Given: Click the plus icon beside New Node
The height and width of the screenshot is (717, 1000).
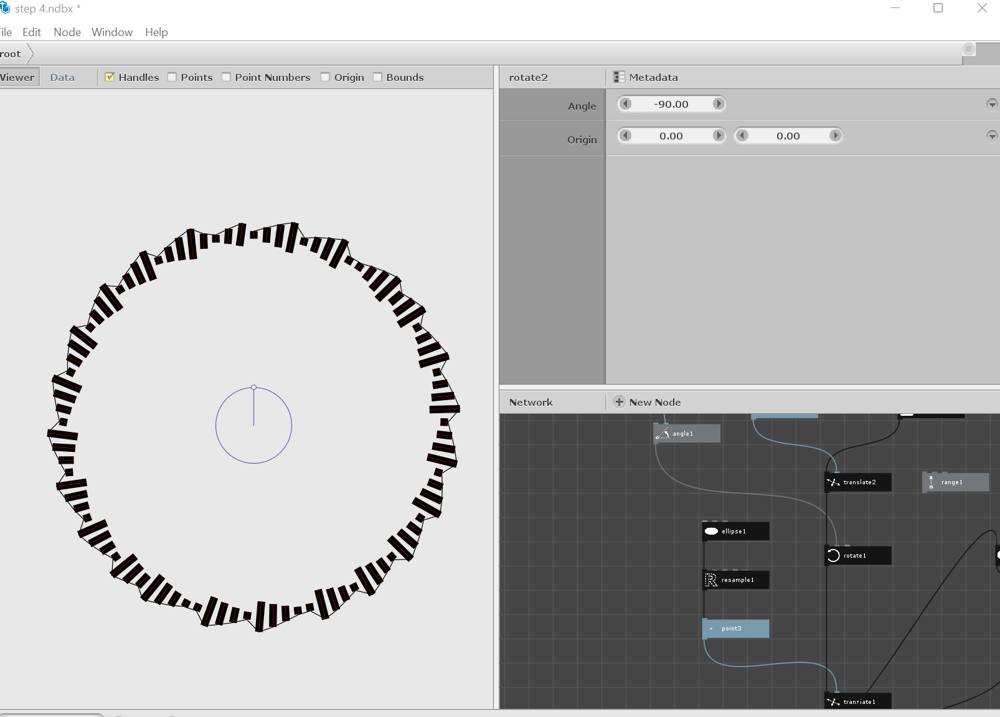Looking at the screenshot, I should click(619, 402).
